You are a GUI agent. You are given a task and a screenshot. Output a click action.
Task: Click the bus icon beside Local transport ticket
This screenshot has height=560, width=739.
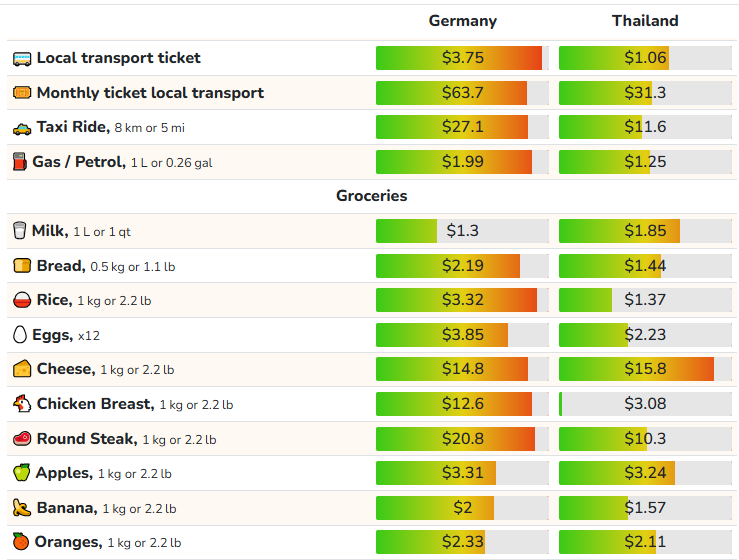[22, 58]
